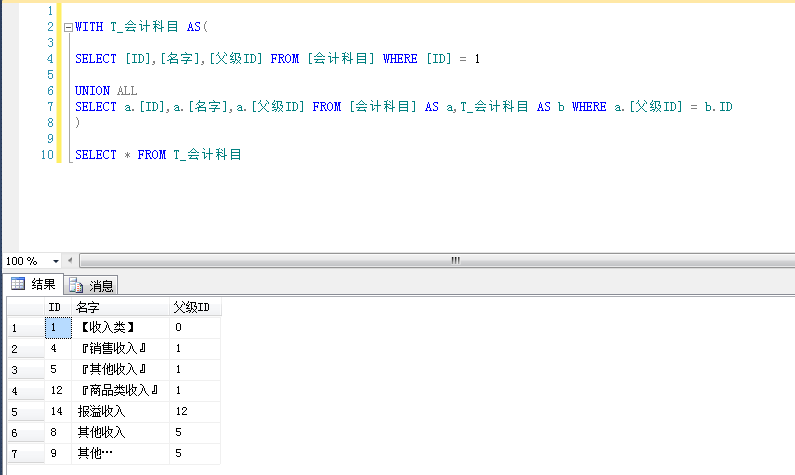Viewport: 795px width, 475px height.
Task: Select ID cell 12 in row 4
Action: click(58, 390)
